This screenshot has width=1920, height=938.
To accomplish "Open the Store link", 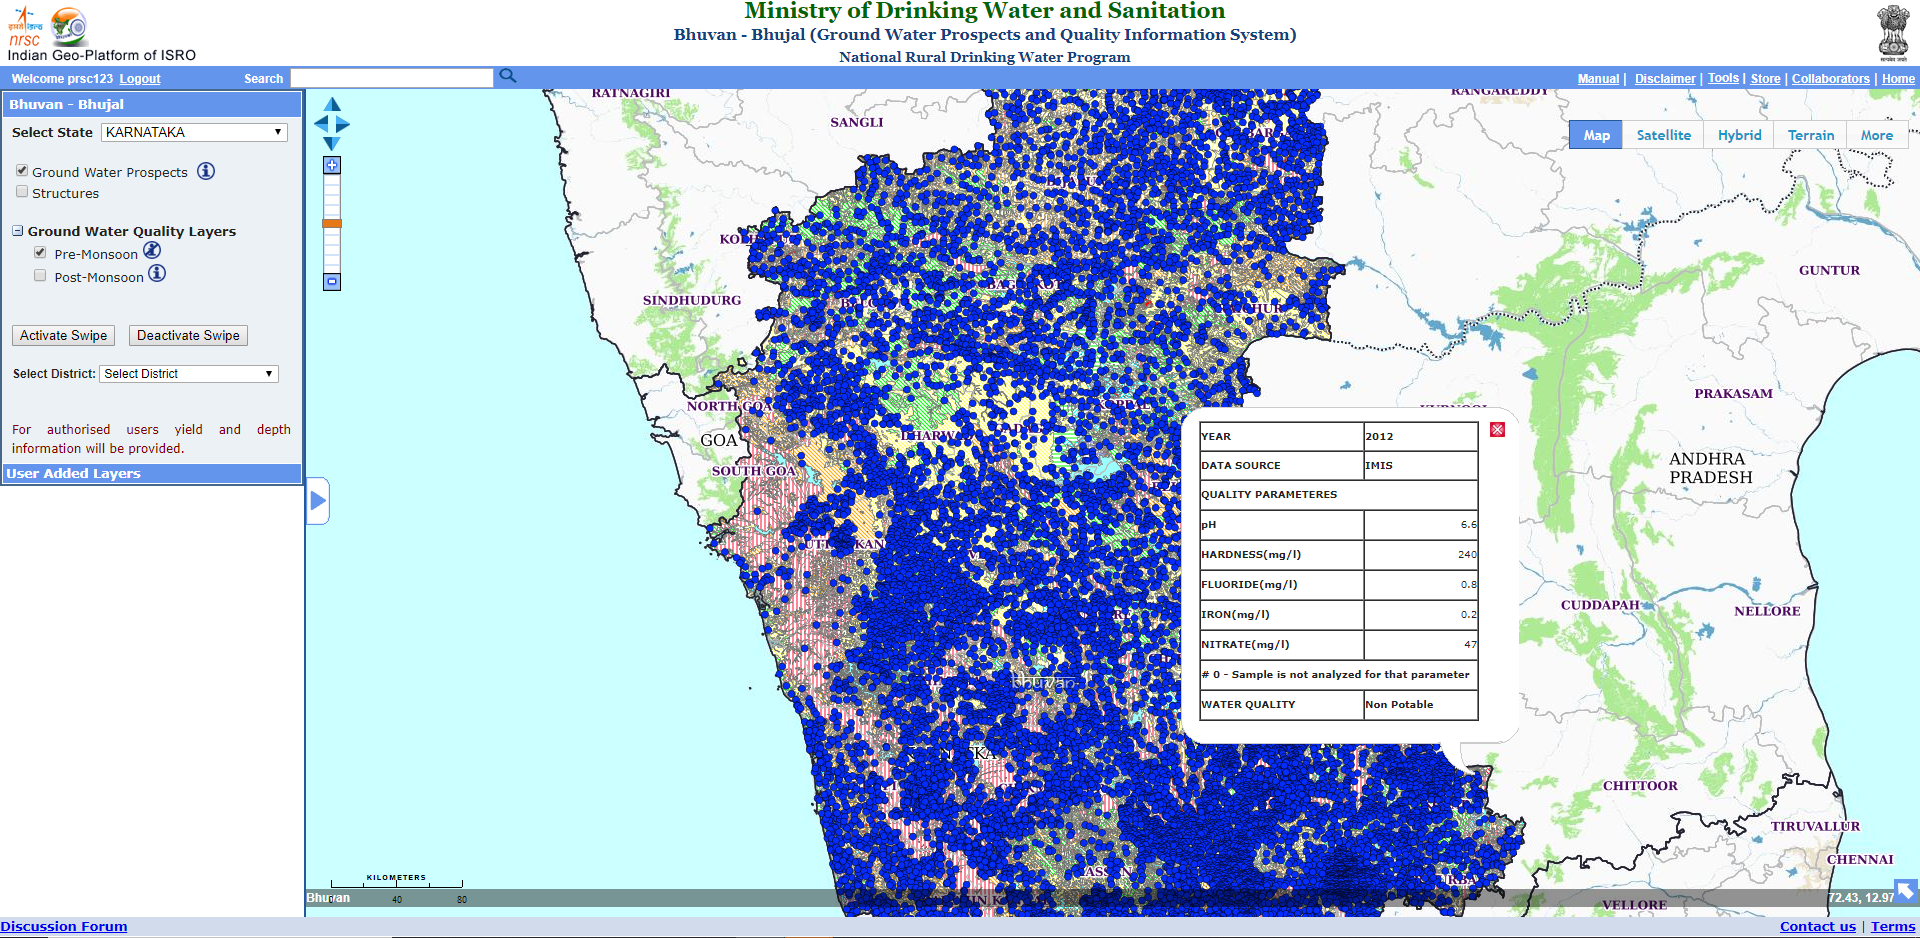I will 1765,79.
